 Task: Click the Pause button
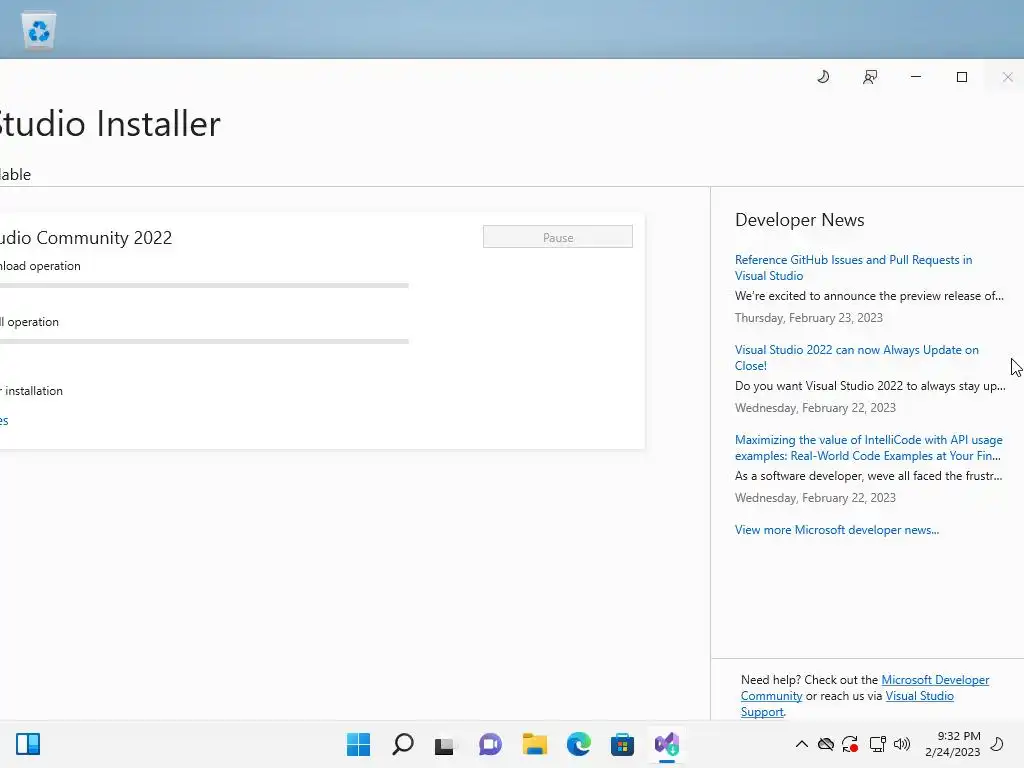tap(558, 237)
